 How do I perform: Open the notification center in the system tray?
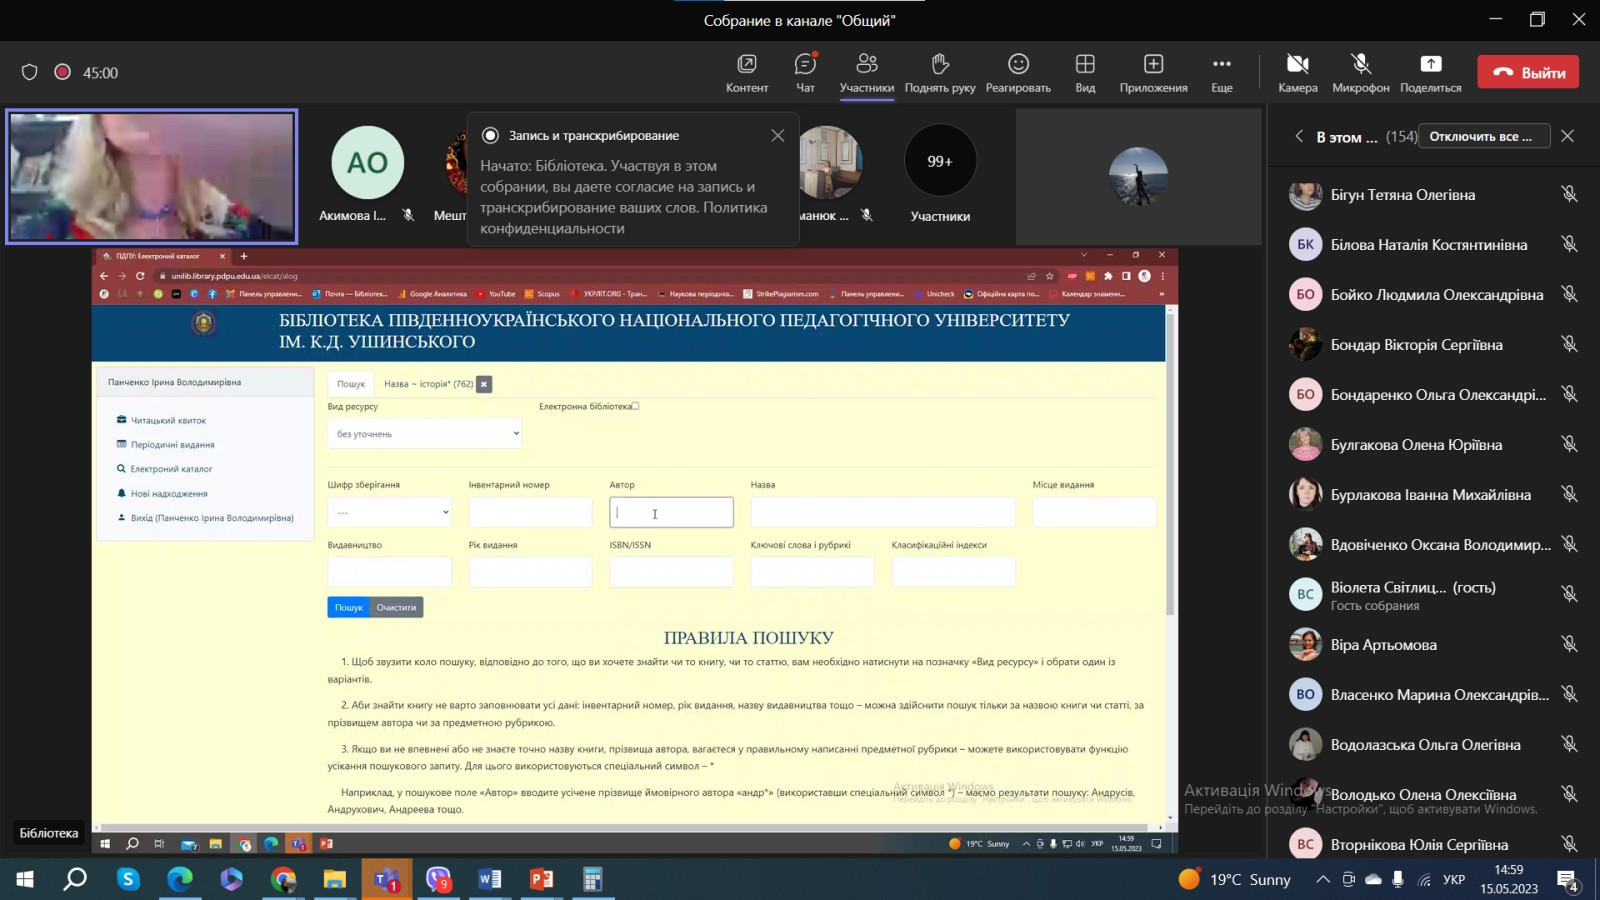point(1567,880)
